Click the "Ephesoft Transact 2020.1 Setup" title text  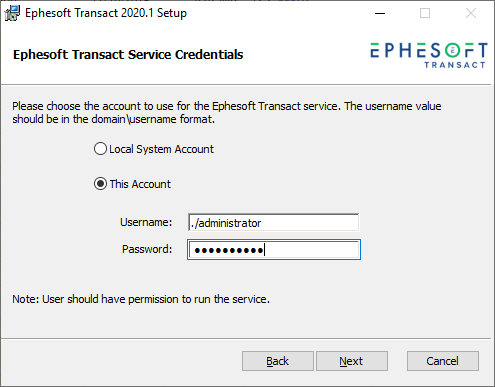[x=106, y=13]
